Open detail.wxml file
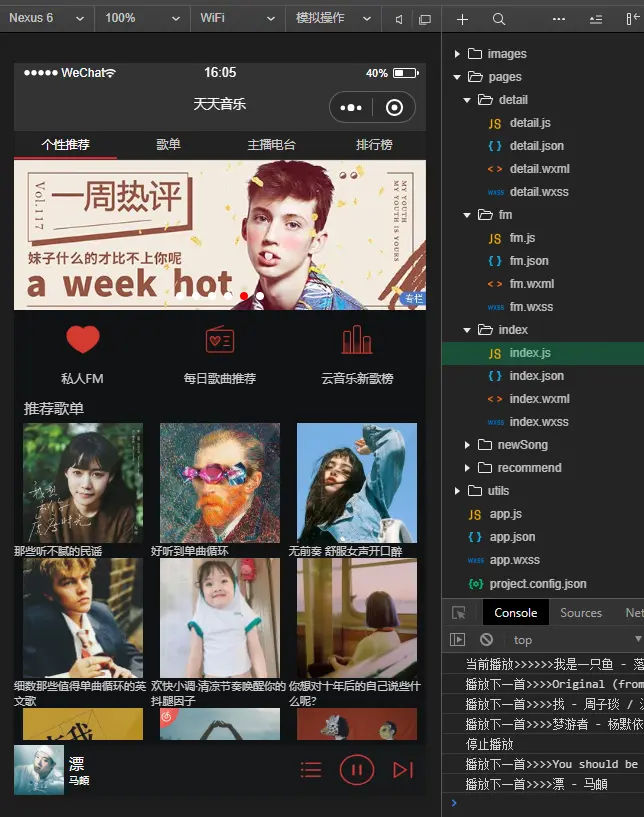The width and height of the screenshot is (644, 817). coord(540,169)
